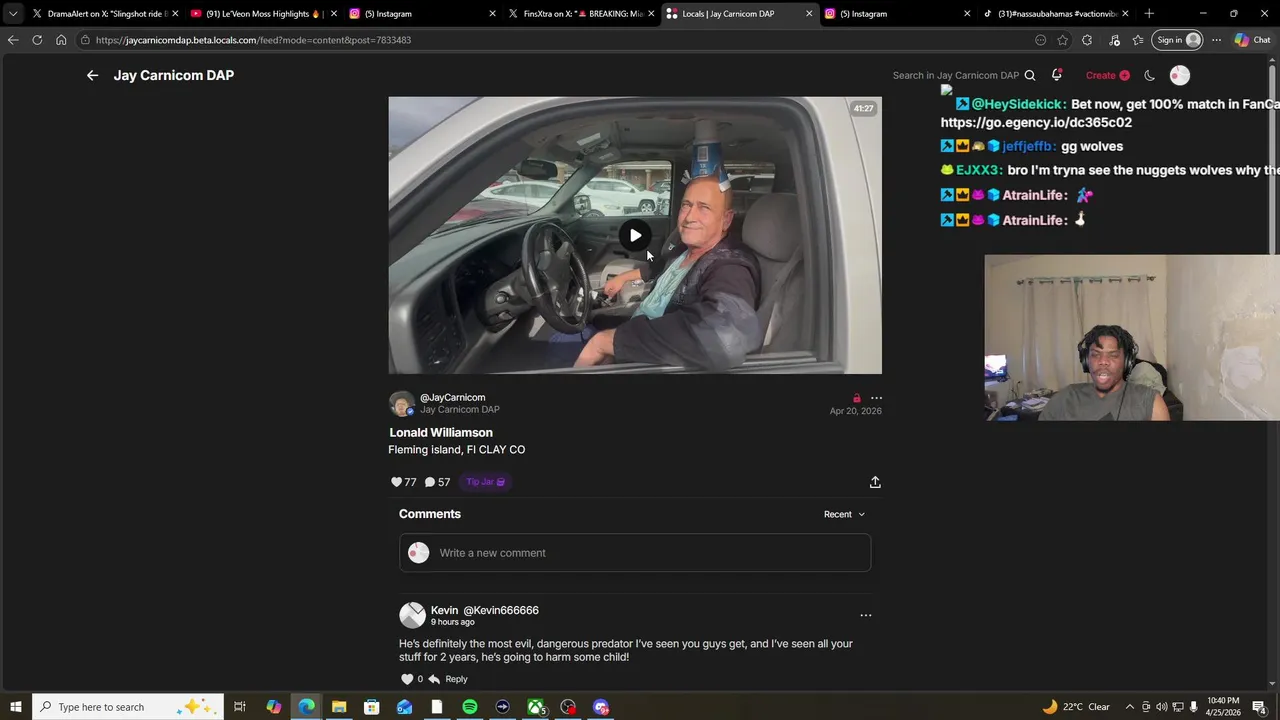Click the Create button
Image resolution: width=1280 pixels, height=720 pixels.
[1107, 75]
